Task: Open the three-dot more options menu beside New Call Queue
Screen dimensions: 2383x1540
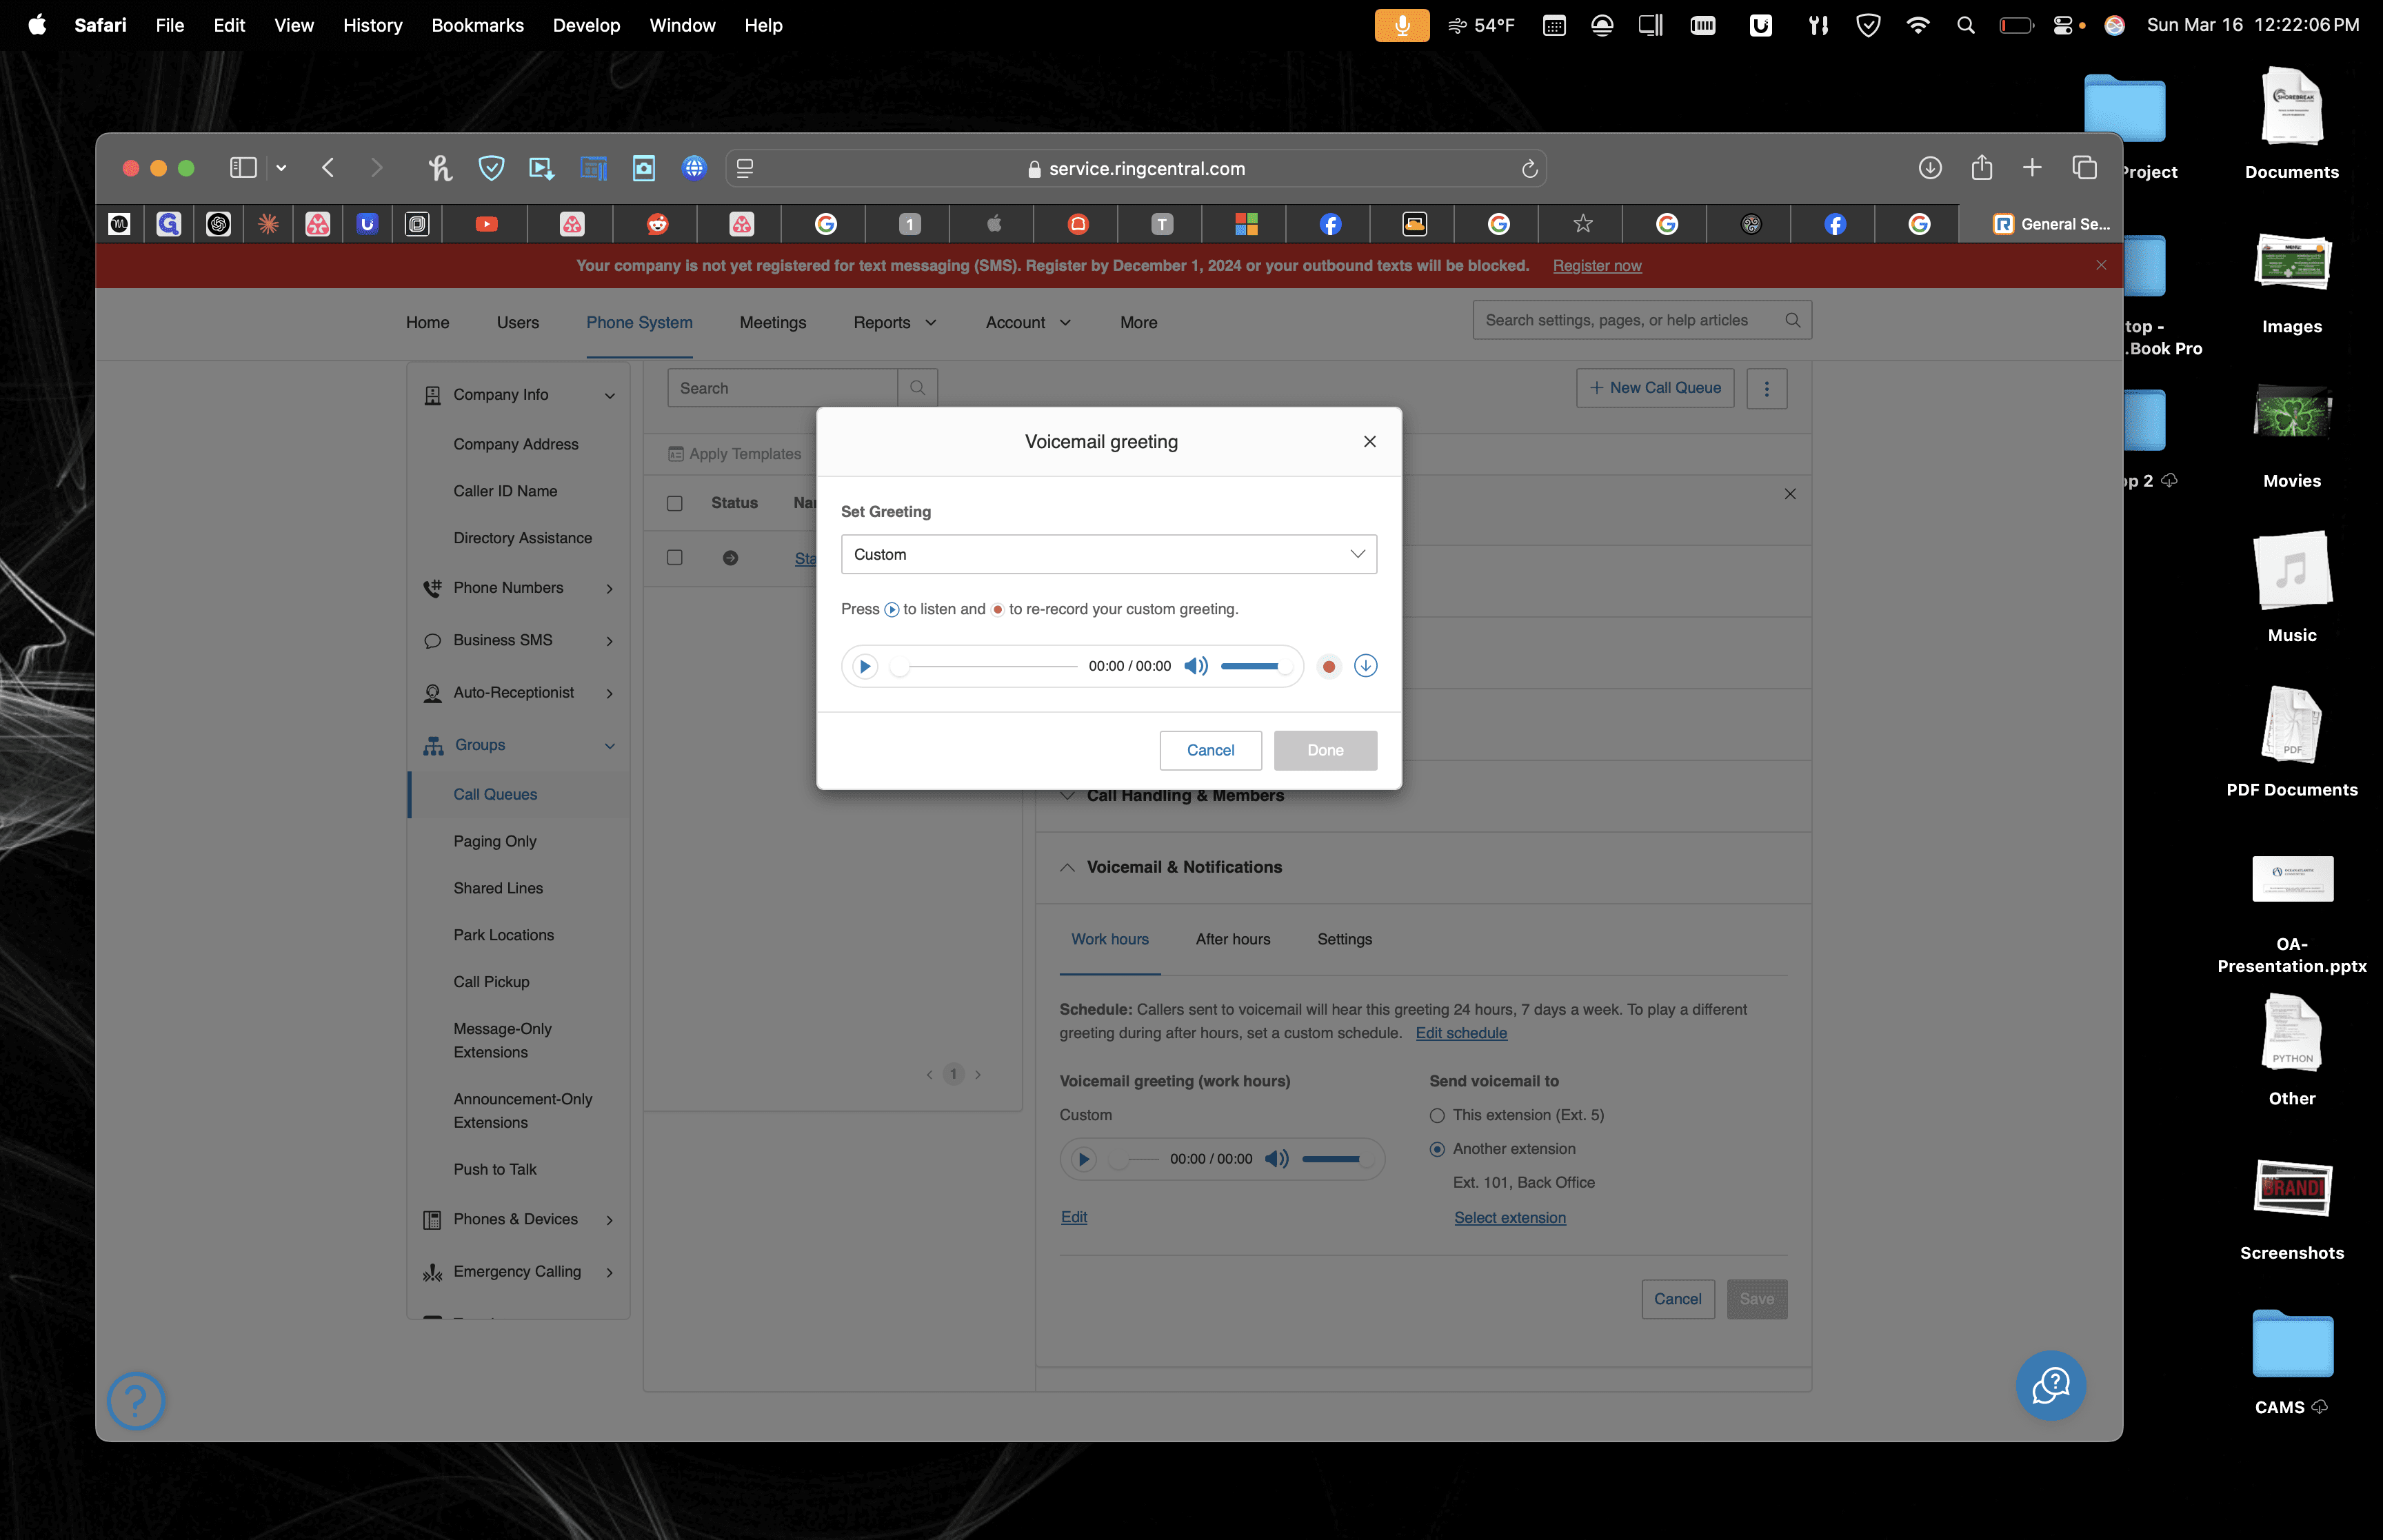Action: (x=1766, y=388)
